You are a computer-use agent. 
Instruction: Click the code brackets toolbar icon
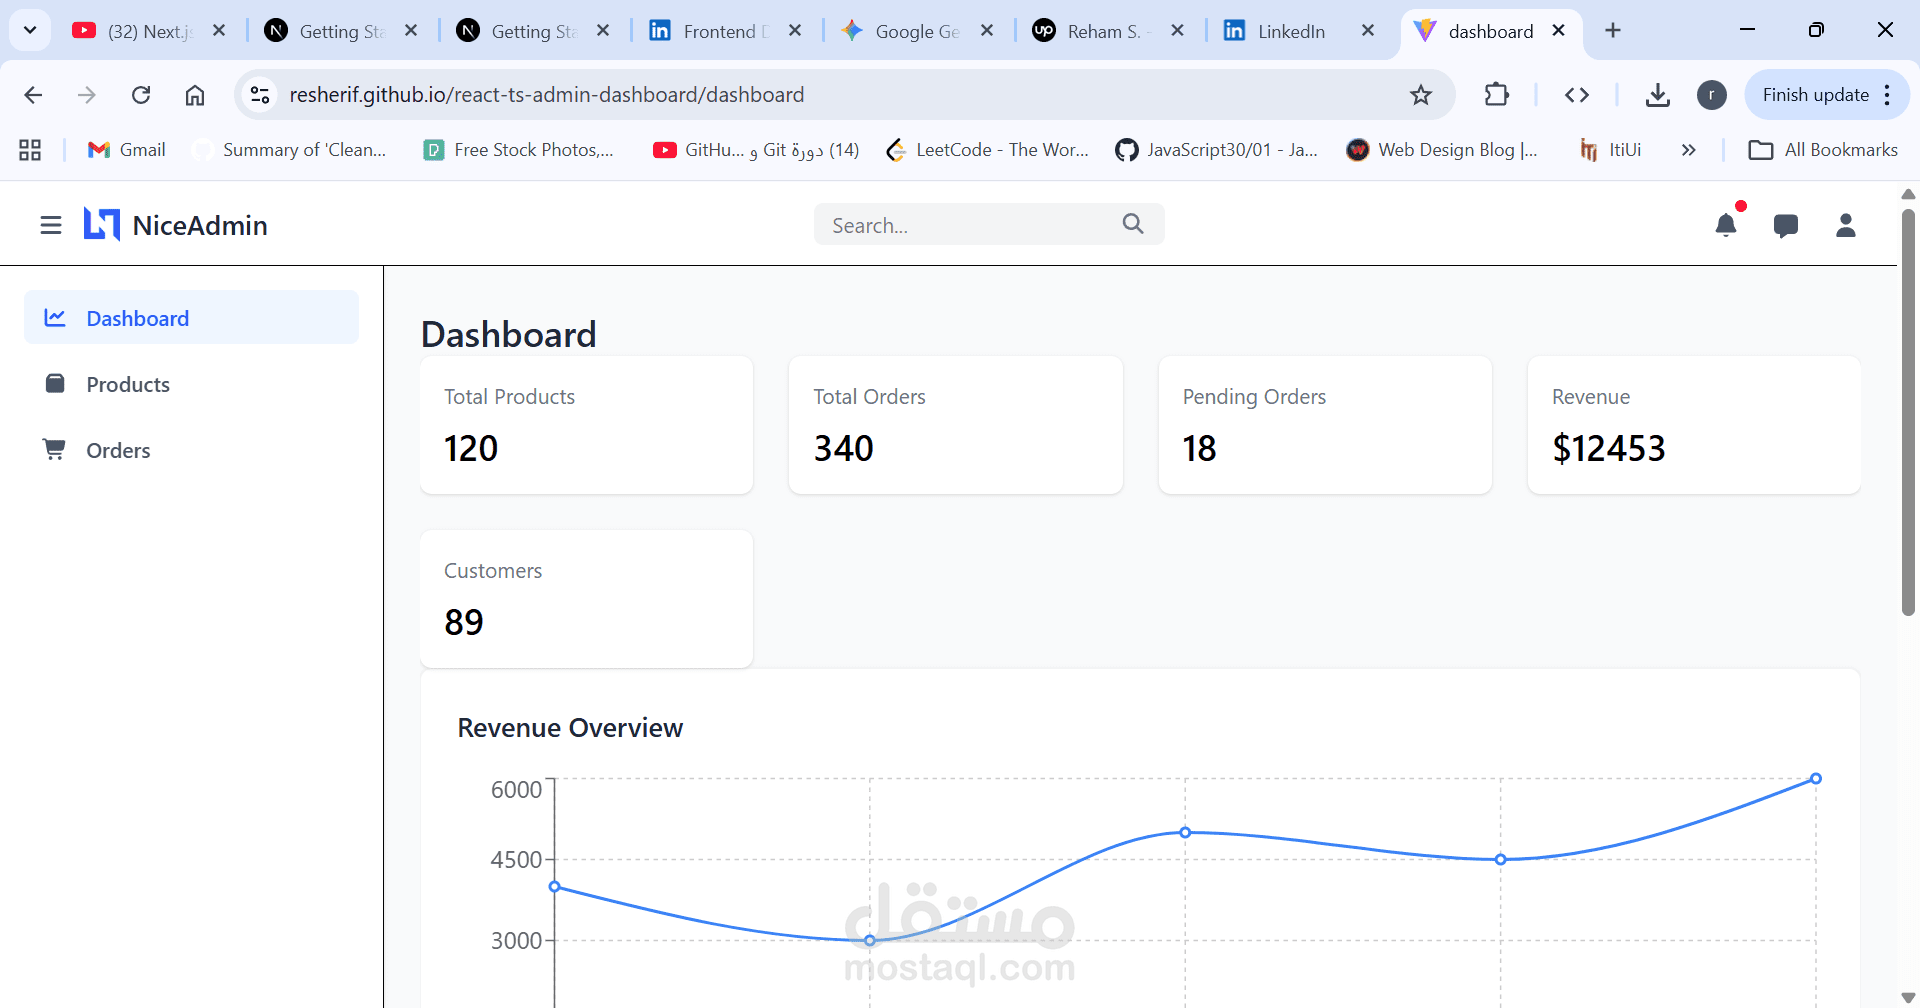click(x=1577, y=95)
